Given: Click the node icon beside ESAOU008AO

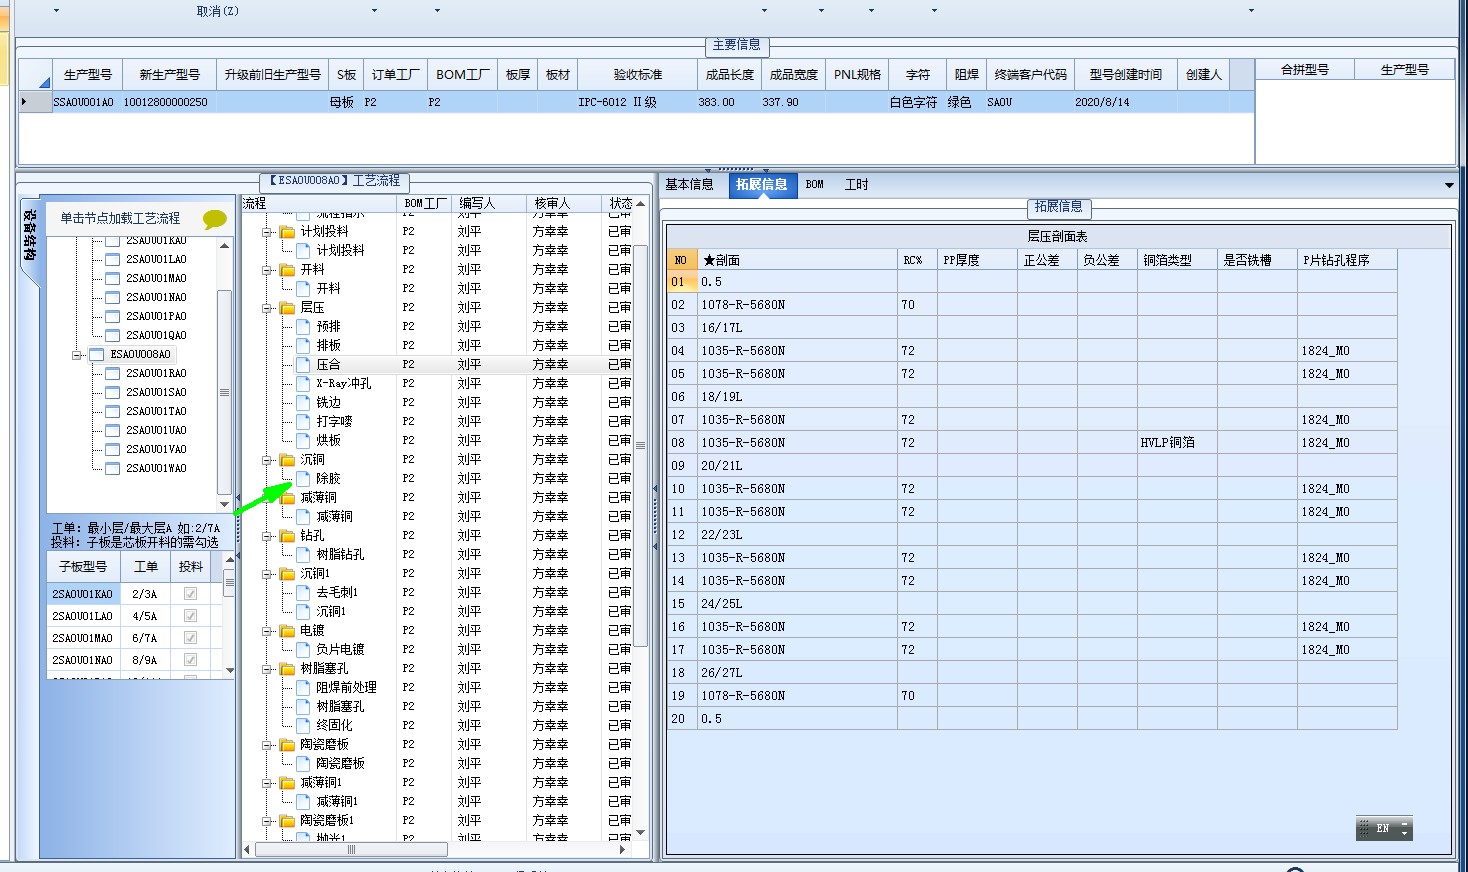Looking at the screenshot, I should coord(97,355).
